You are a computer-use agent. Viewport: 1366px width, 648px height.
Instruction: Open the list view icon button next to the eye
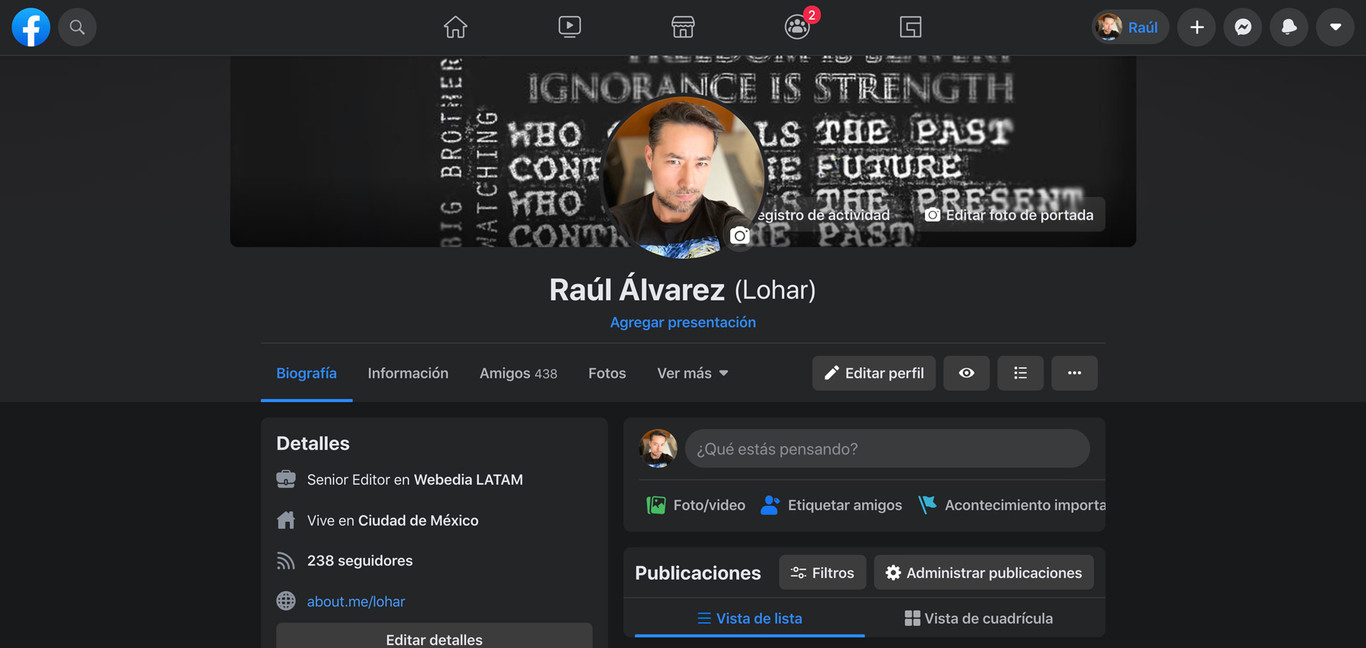[1020, 373]
